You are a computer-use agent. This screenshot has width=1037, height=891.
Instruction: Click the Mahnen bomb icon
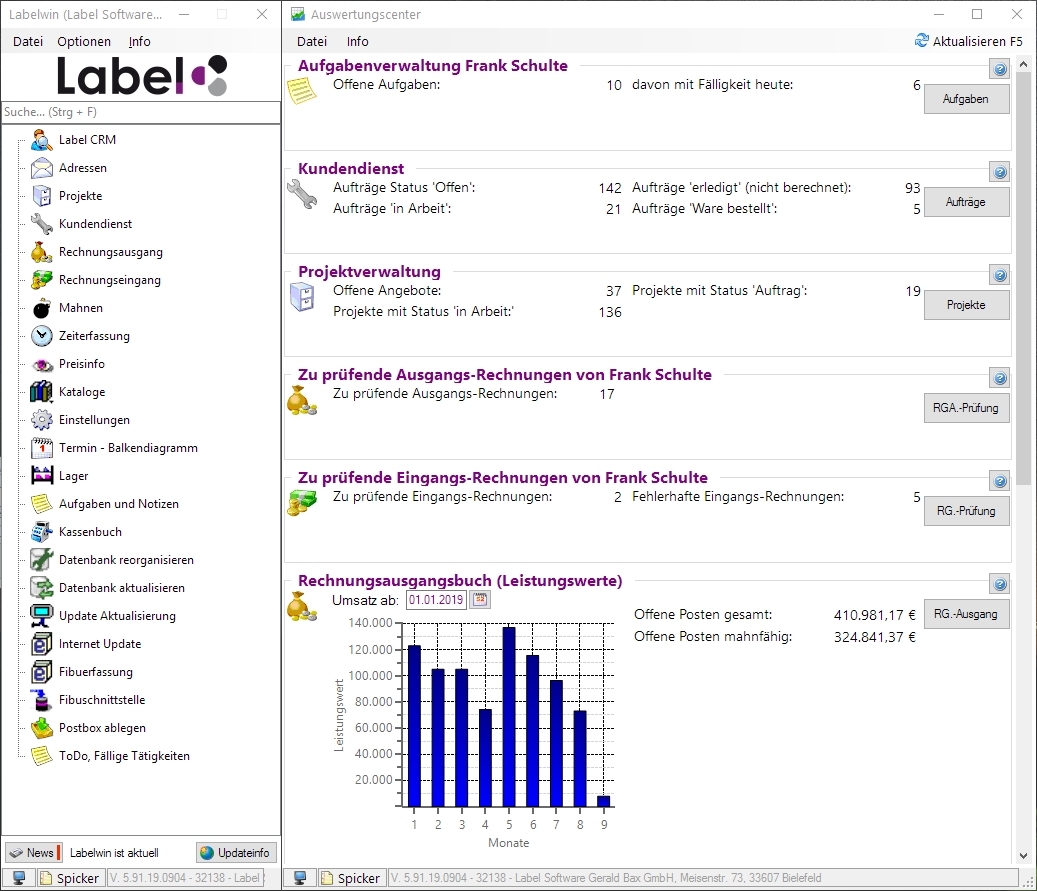[x=42, y=308]
